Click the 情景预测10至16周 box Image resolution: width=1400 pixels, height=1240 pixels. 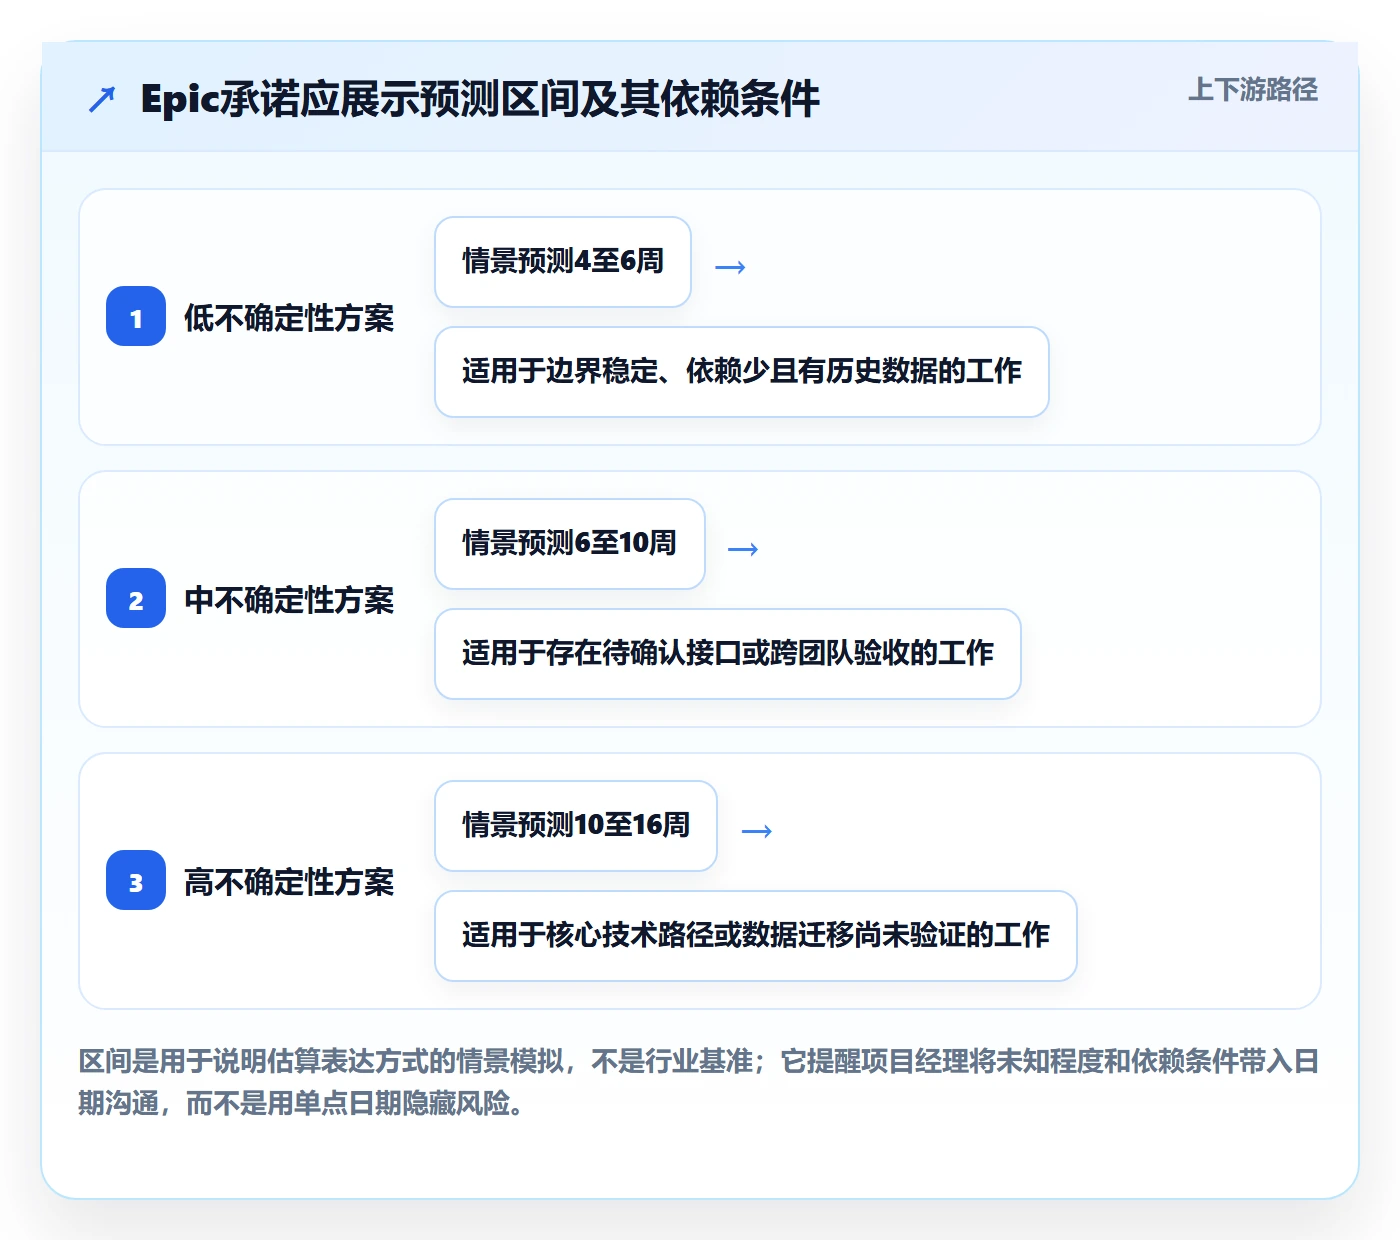(x=576, y=826)
